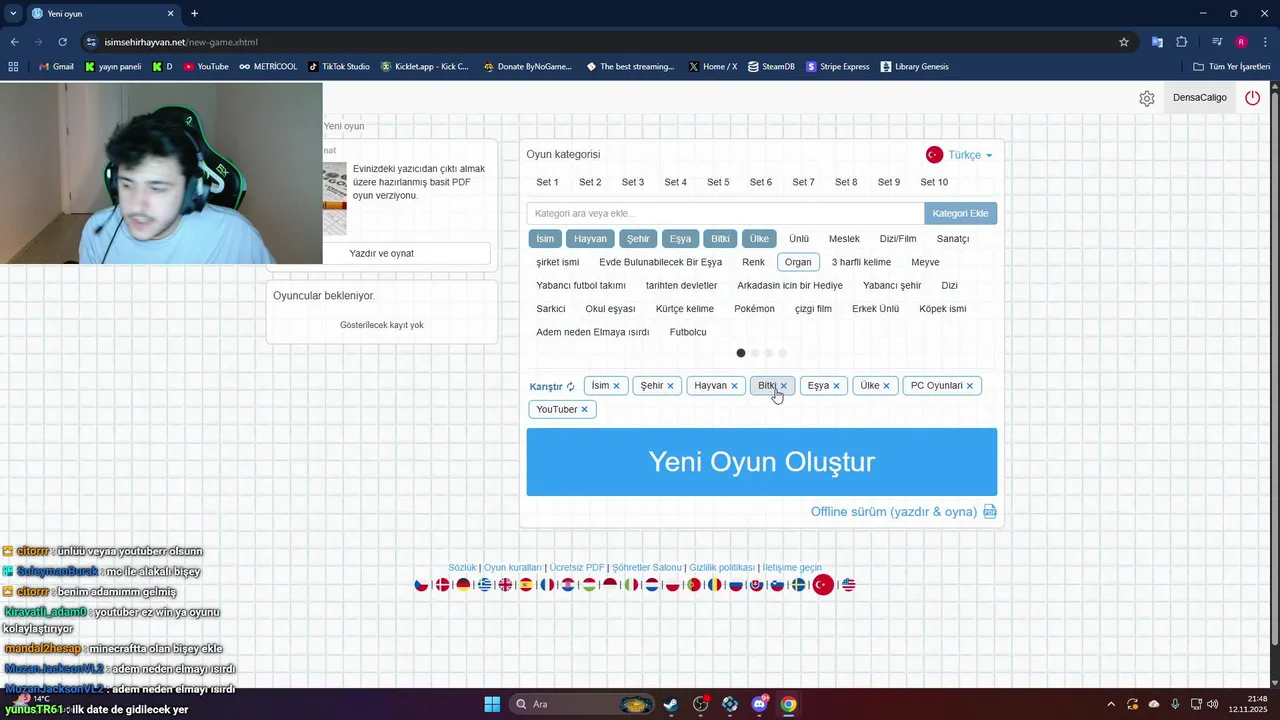Toggle the Renk category chip
The width and height of the screenshot is (1280, 720).
tap(753, 262)
